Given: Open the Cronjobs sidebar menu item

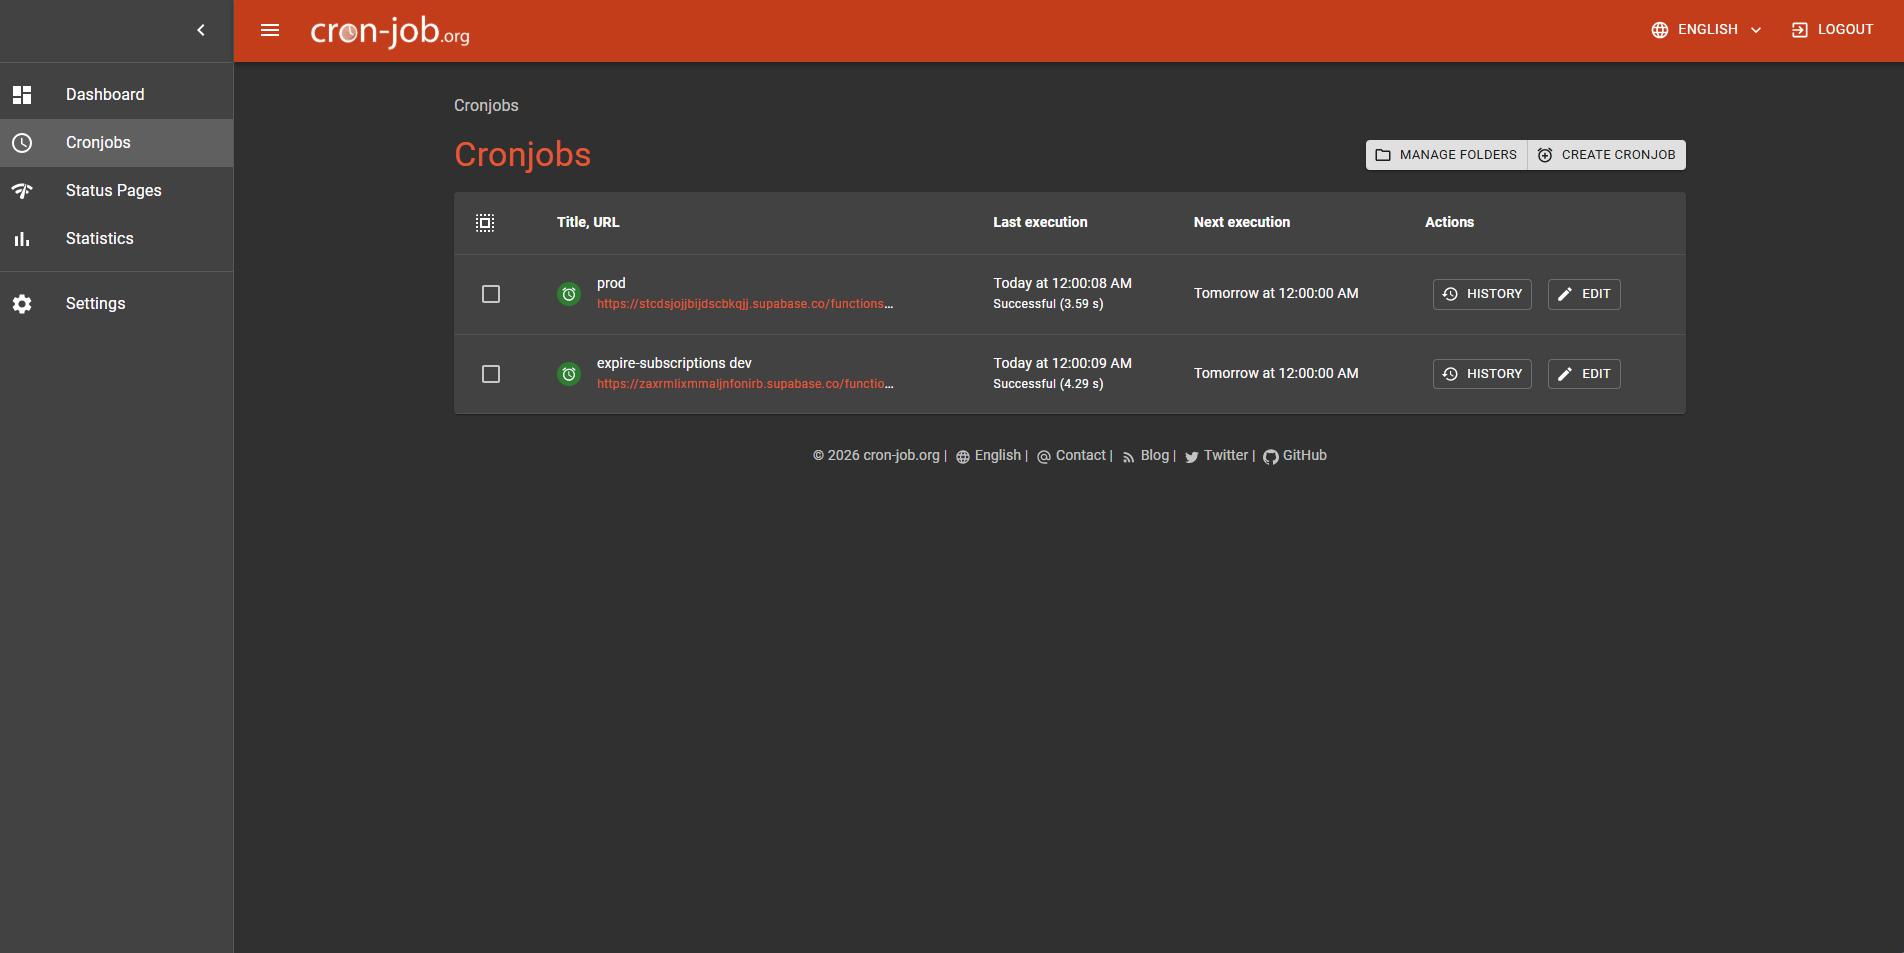Looking at the screenshot, I should pos(98,143).
